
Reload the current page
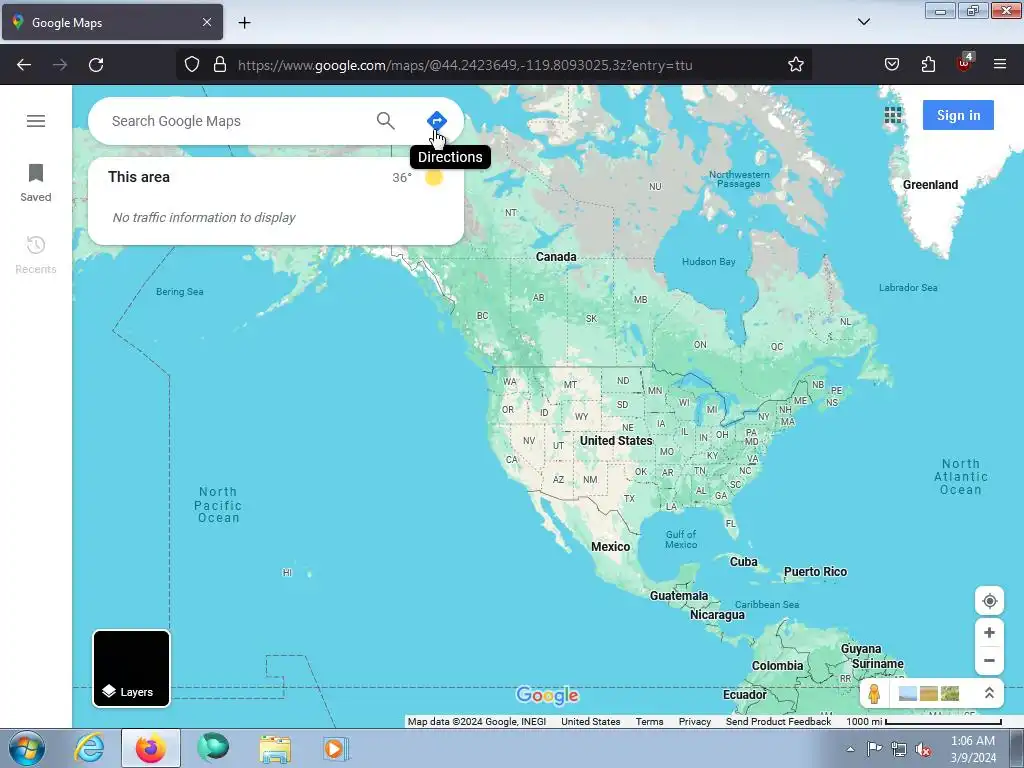pos(96,65)
